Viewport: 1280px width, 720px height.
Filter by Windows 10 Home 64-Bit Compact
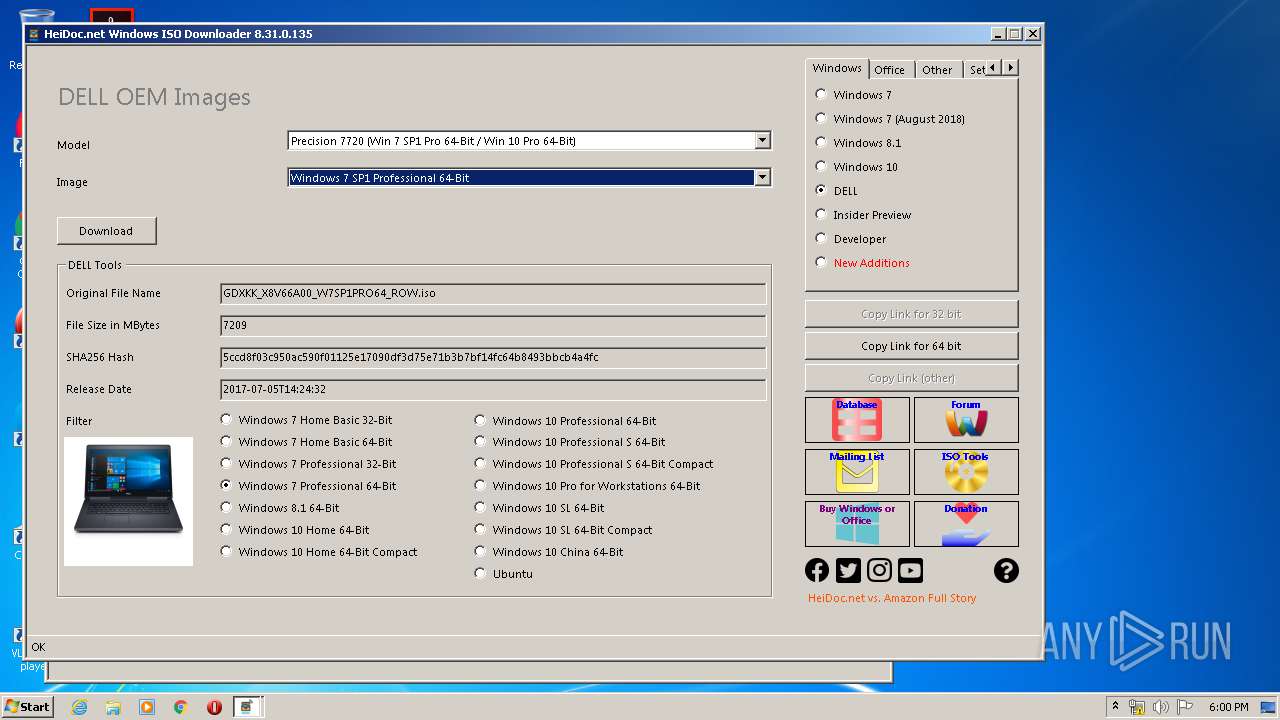click(226, 551)
